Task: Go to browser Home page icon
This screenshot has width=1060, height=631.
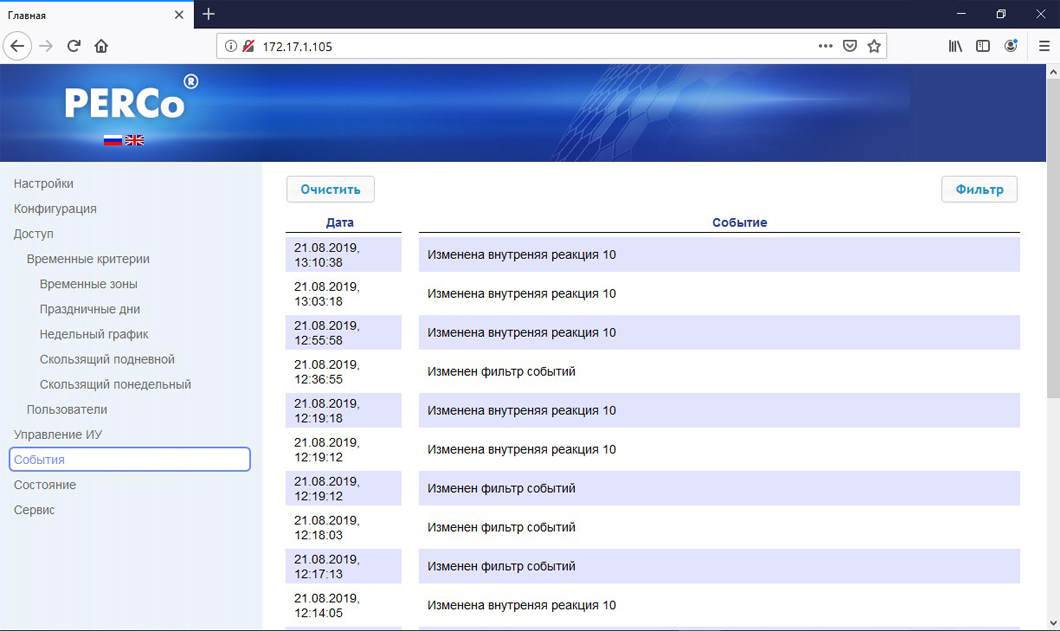Action: [101, 46]
